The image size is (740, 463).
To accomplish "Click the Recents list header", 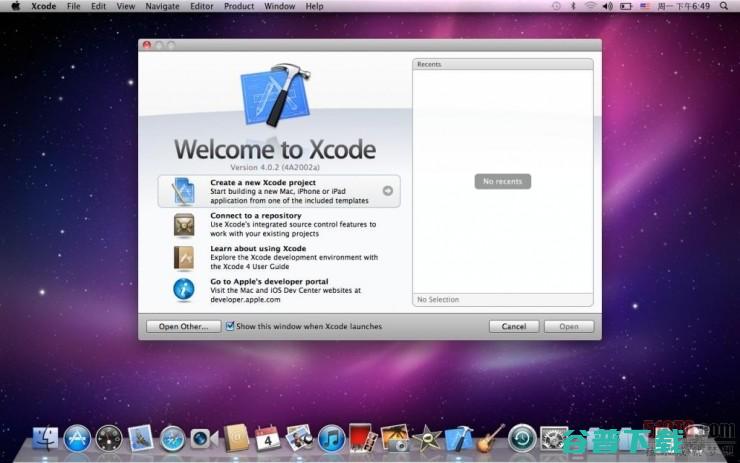I will pyautogui.click(x=503, y=64).
